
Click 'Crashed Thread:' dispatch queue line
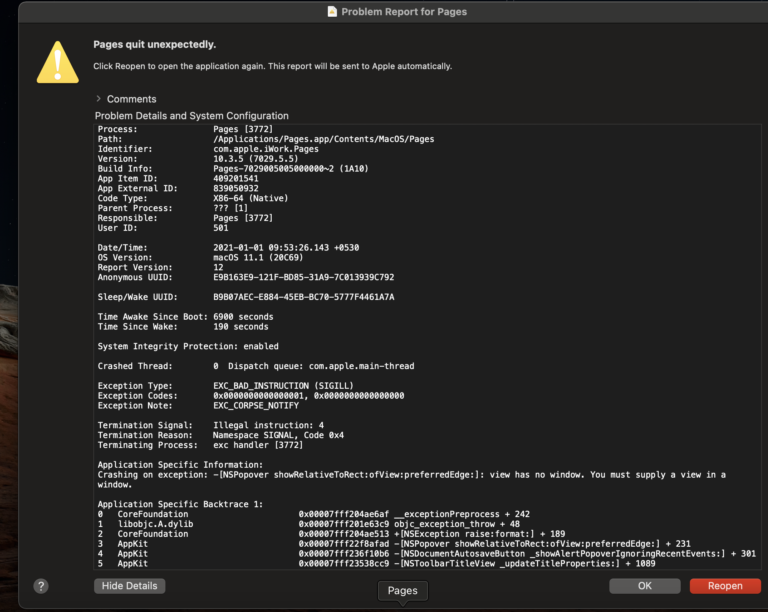click(x=256, y=366)
